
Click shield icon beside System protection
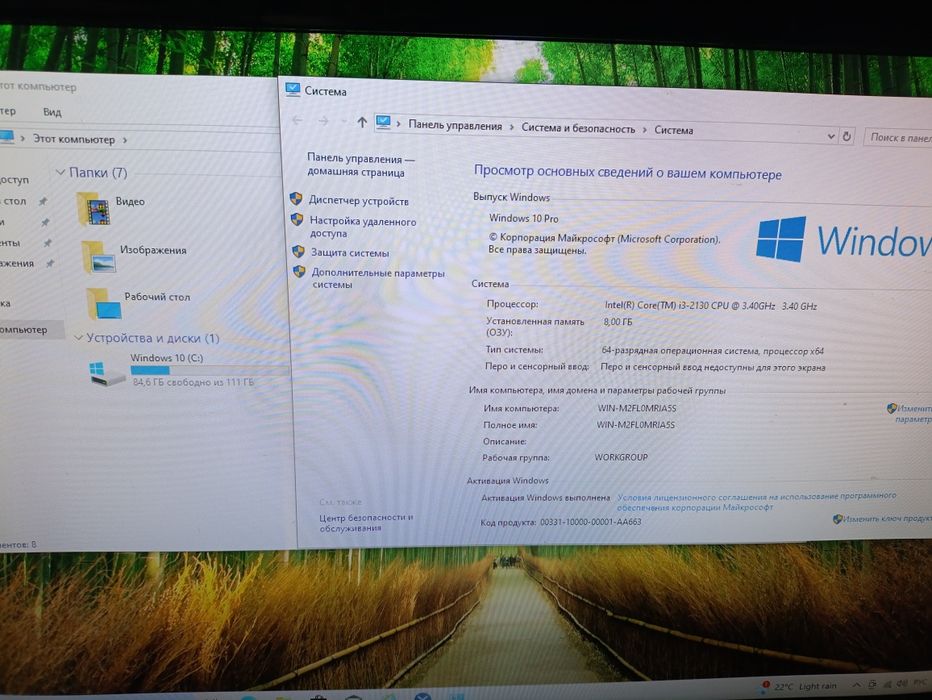pos(298,251)
